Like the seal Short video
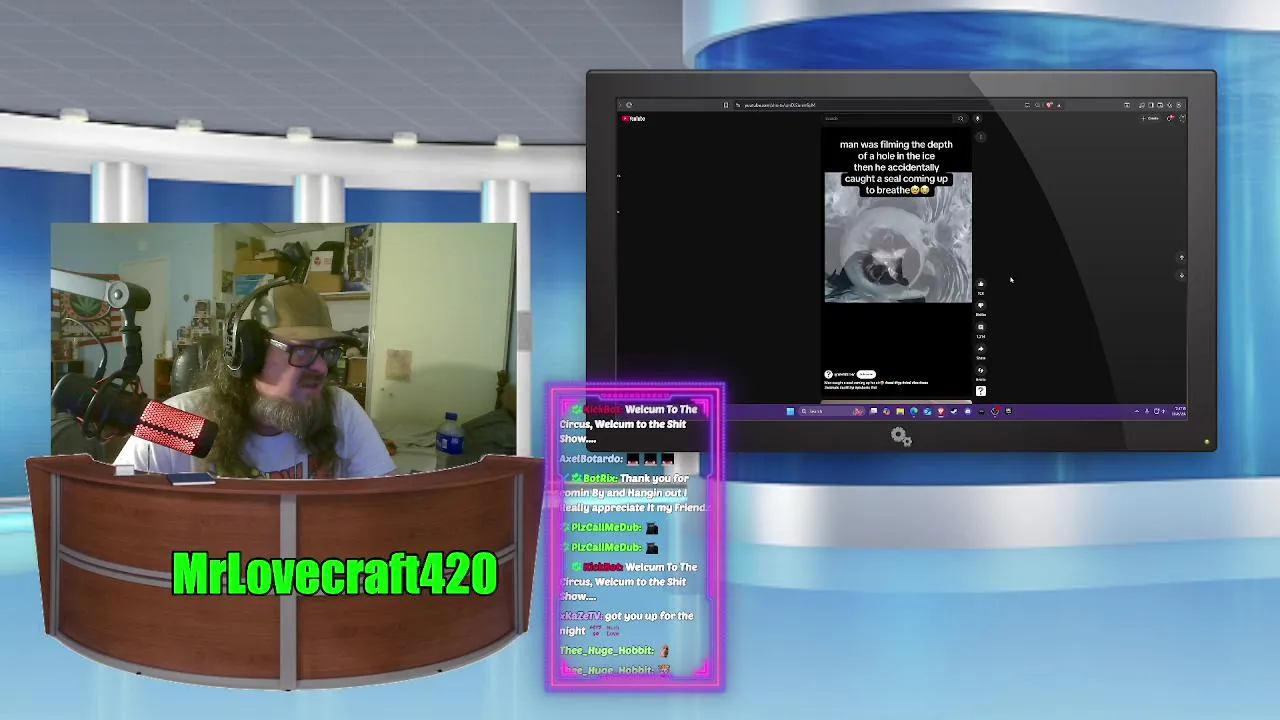 coord(981,283)
